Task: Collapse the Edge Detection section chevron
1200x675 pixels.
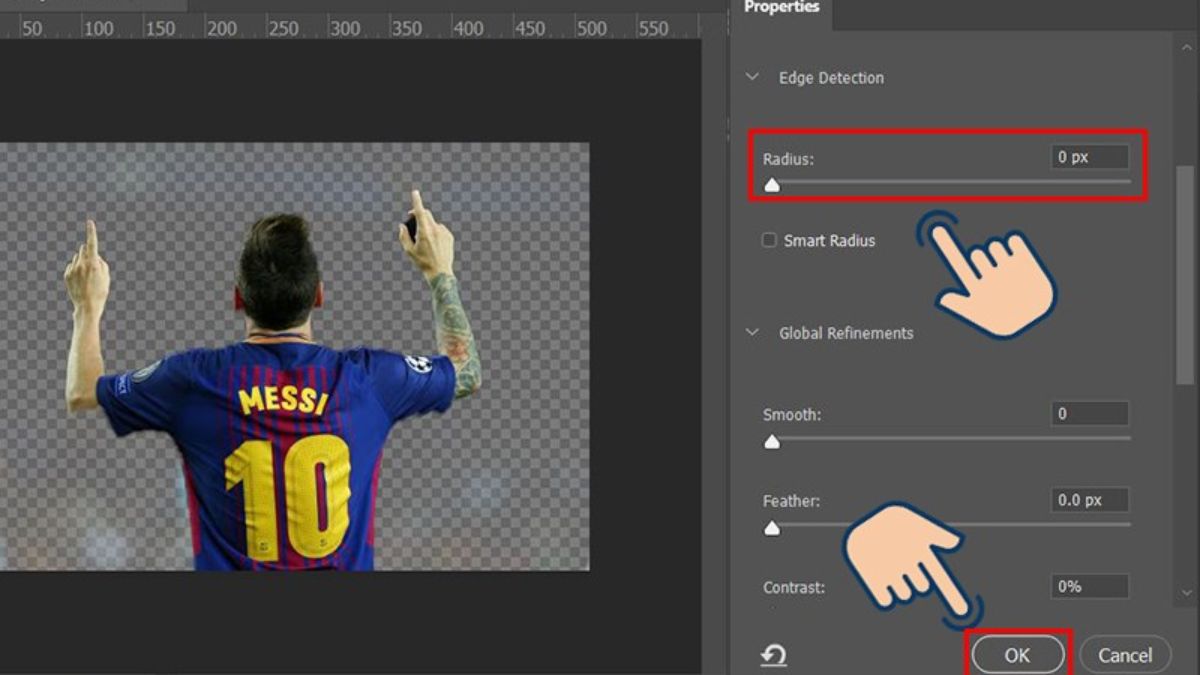Action: pyautogui.click(x=752, y=77)
